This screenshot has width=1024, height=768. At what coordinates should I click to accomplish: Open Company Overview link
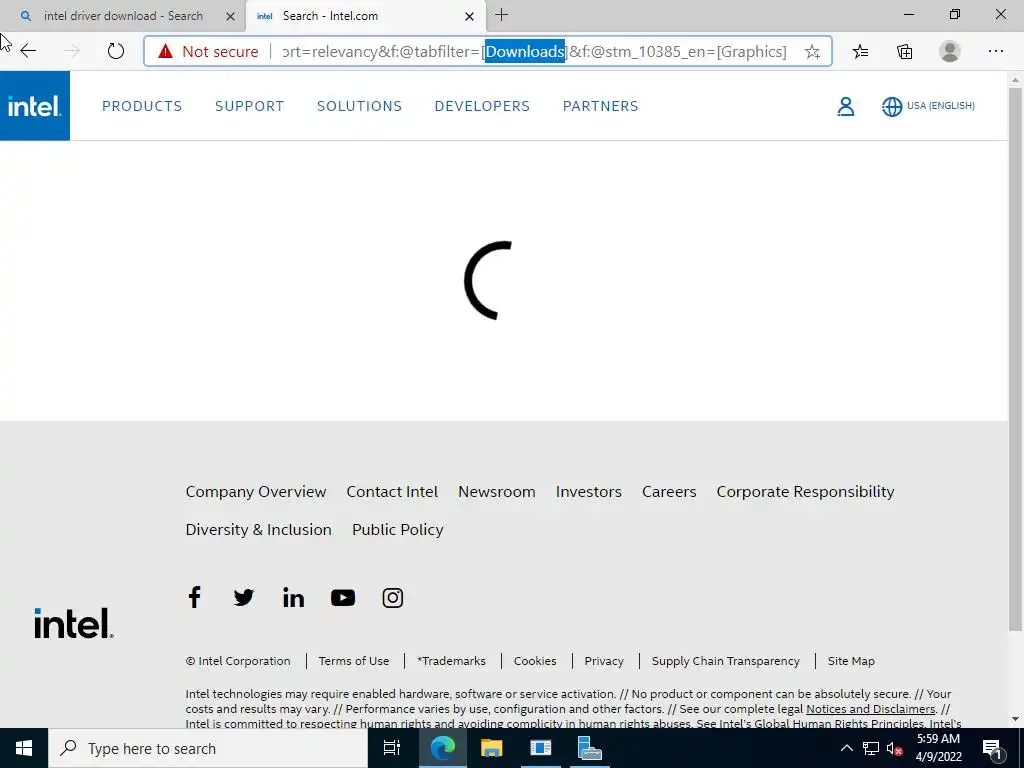click(255, 492)
